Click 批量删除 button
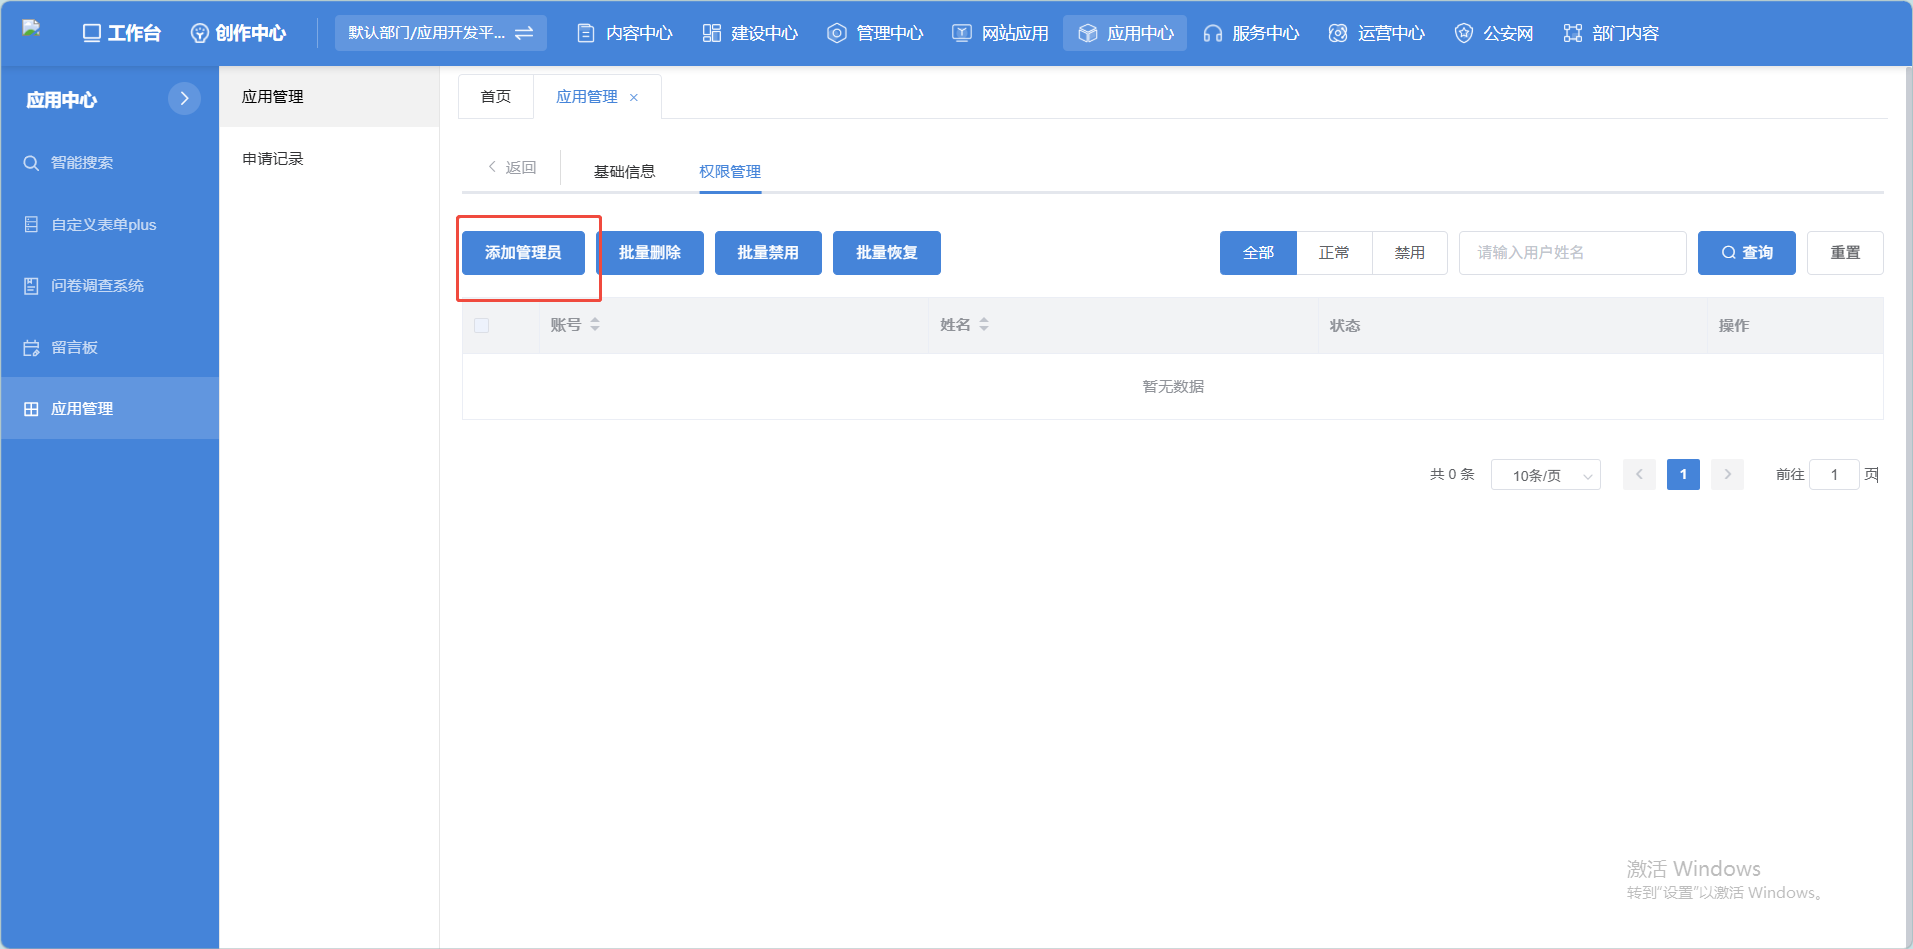Image resolution: width=1913 pixels, height=949 pixels. [650, 253]
